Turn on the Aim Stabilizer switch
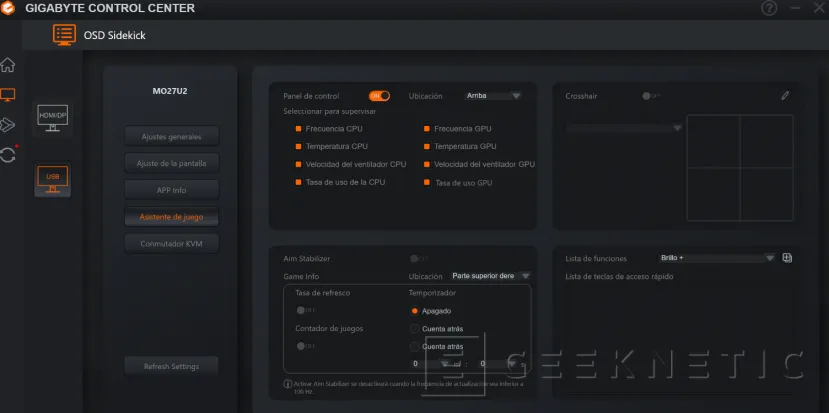 click(419, 259)
